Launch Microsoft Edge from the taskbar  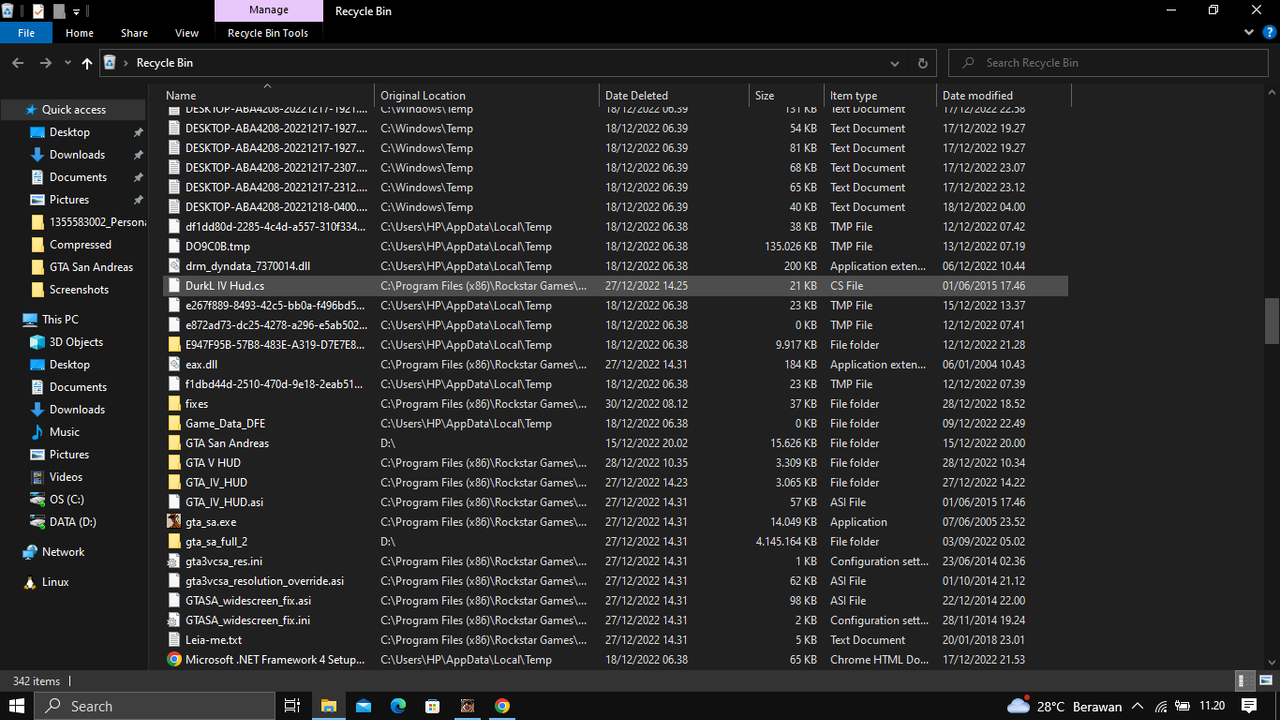(398, 706)
